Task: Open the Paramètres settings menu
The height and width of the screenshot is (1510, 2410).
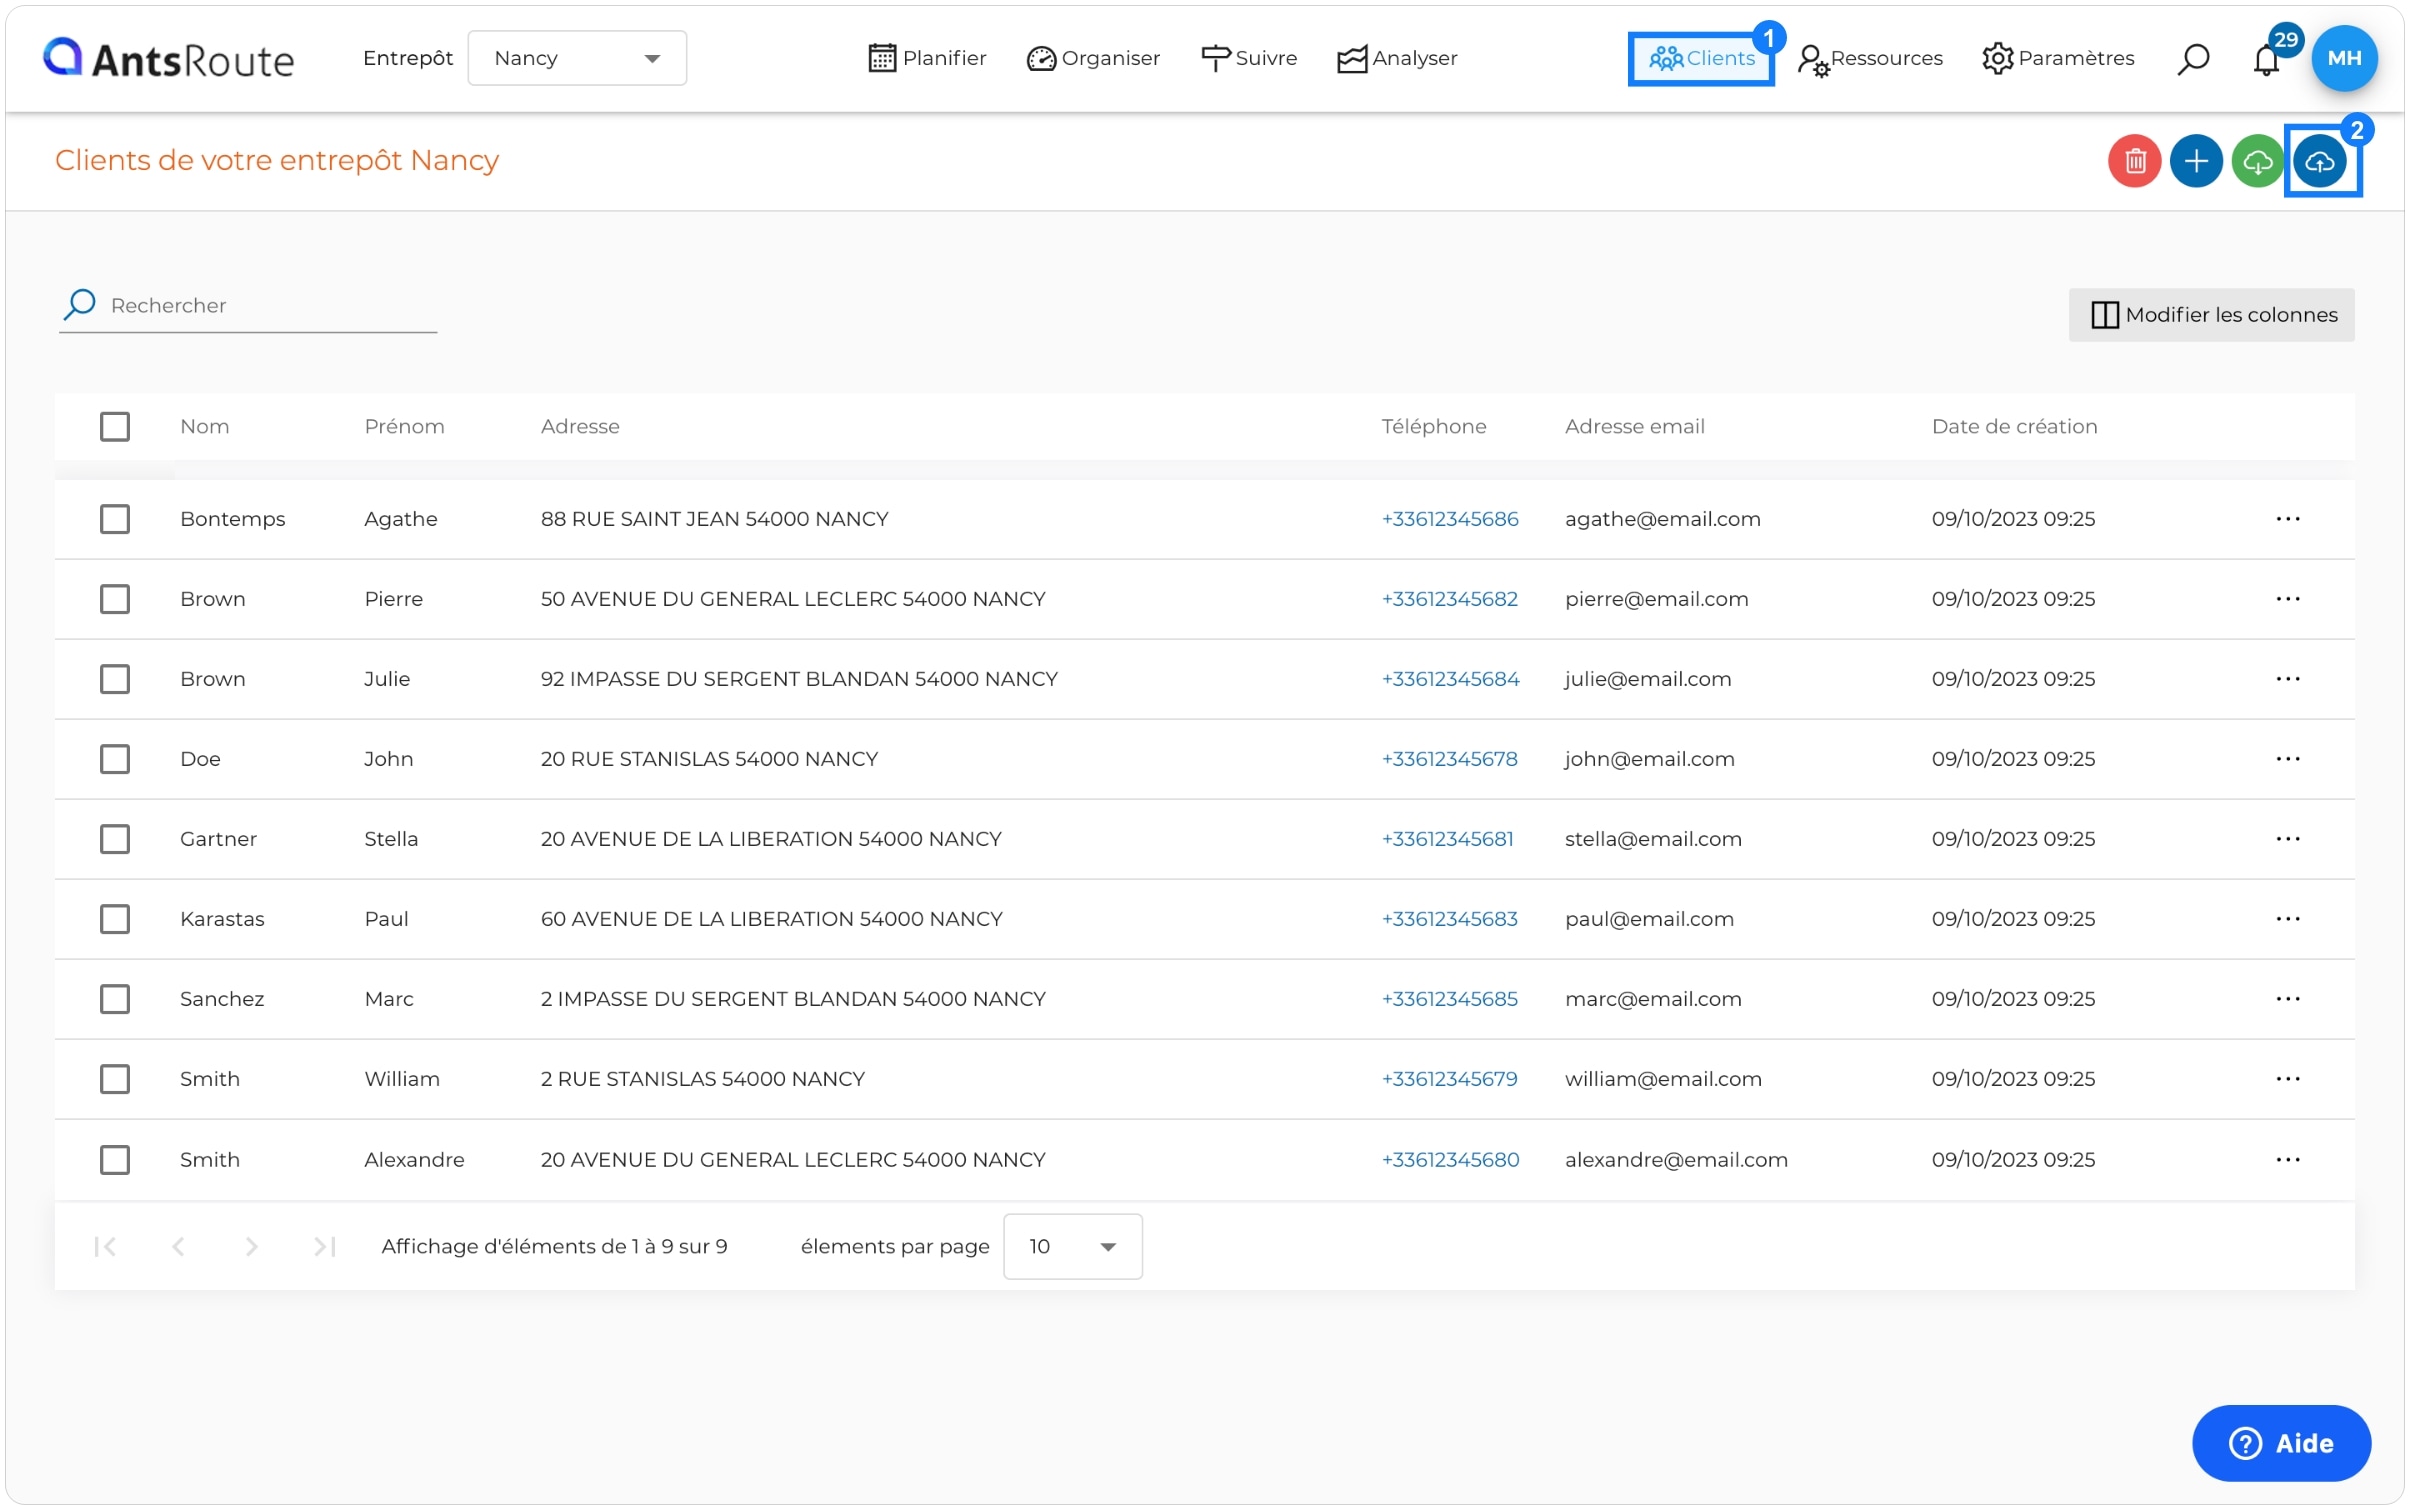Action: click(2058, 58)
